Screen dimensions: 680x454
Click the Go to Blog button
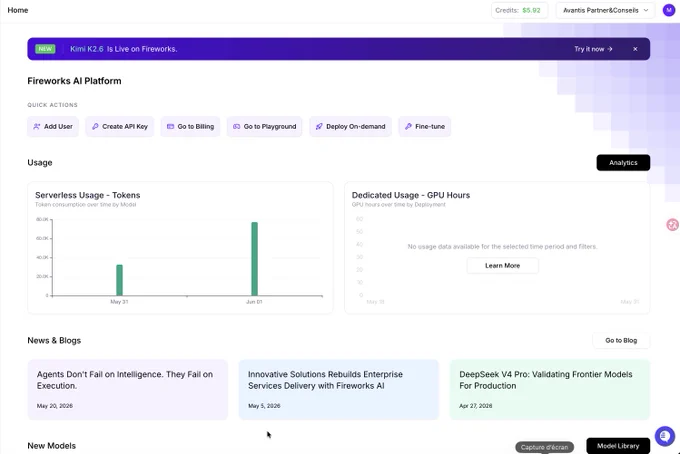tap(621, 340)
